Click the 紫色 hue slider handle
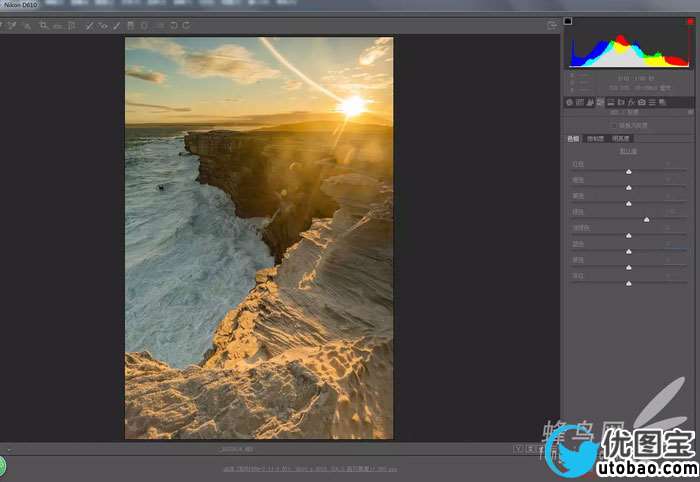 [629, 267]
